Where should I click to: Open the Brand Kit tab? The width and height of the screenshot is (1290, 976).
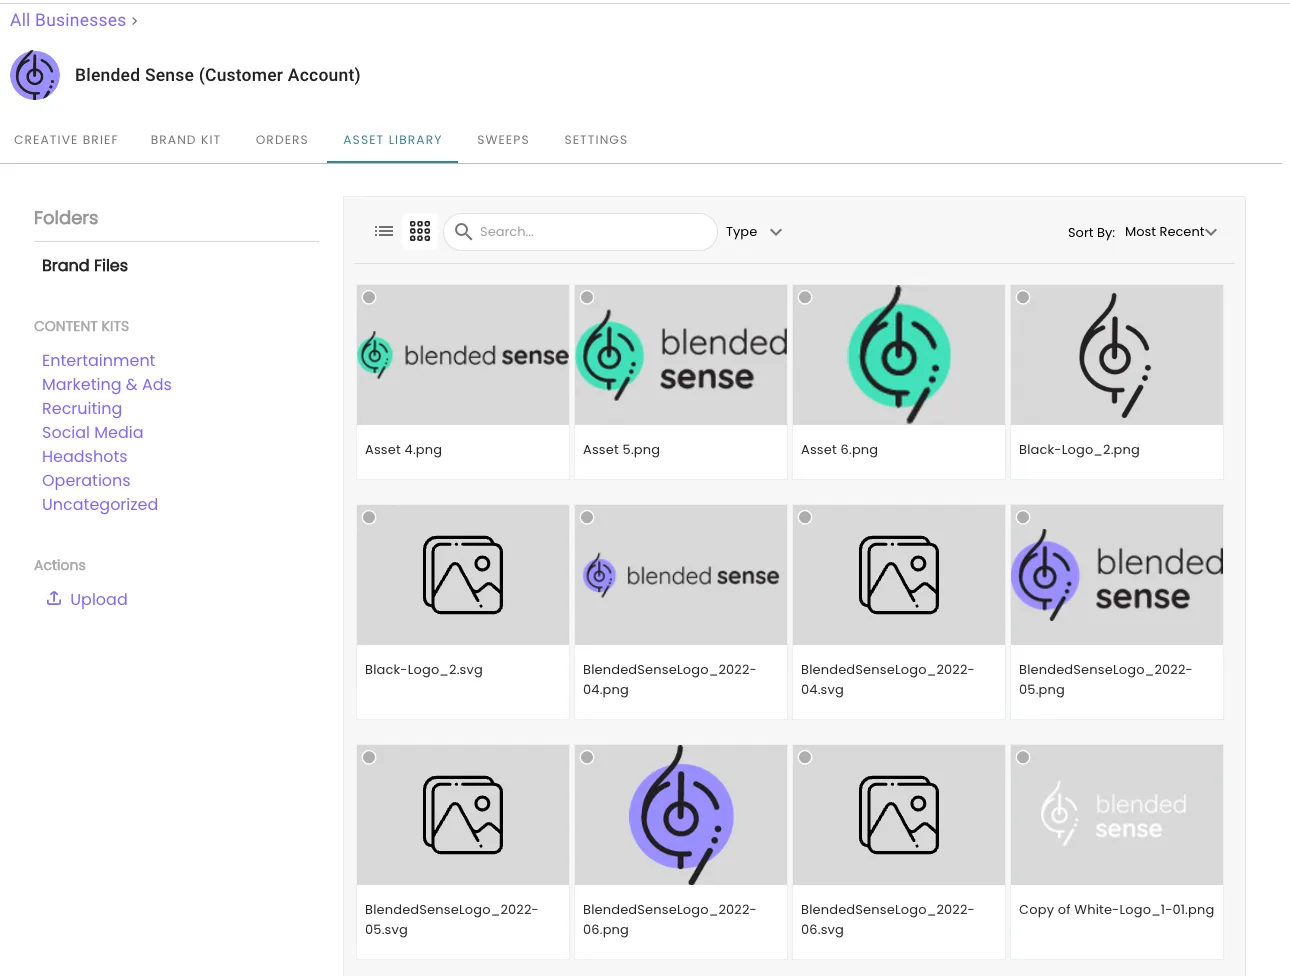point(186,140)
